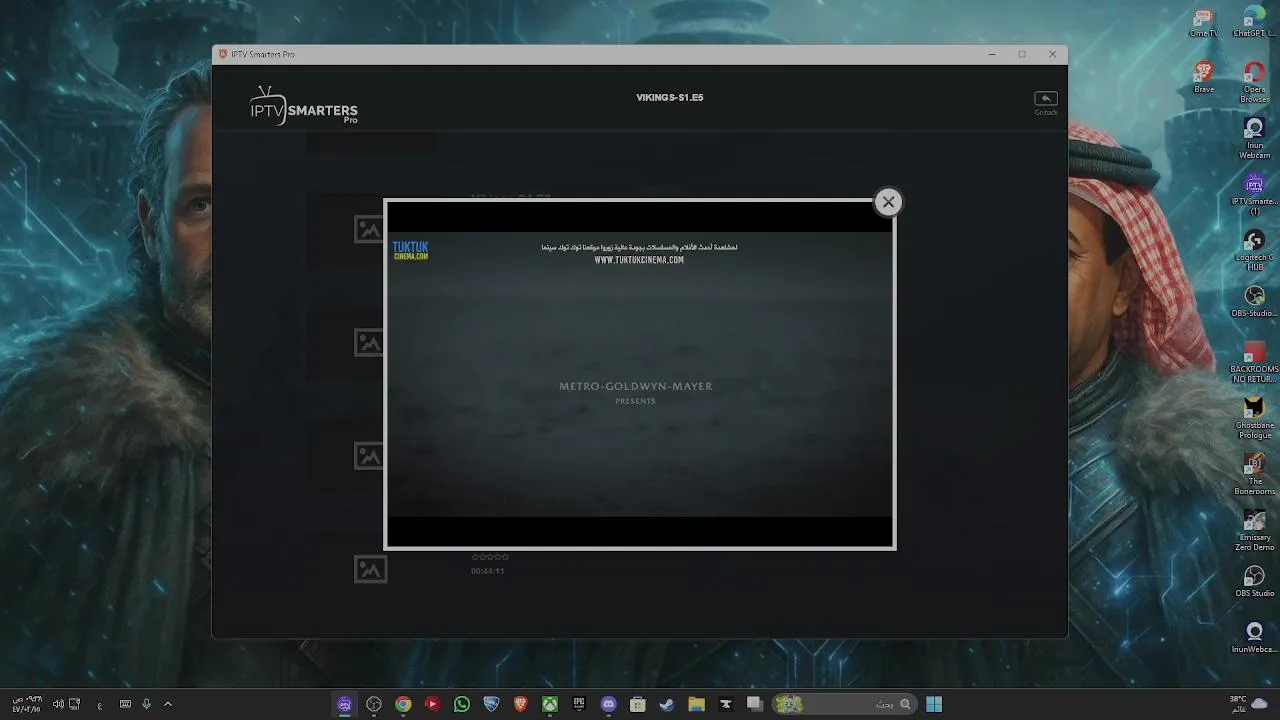Open Microsoft Store from the taskbar

tap(638, 704)
